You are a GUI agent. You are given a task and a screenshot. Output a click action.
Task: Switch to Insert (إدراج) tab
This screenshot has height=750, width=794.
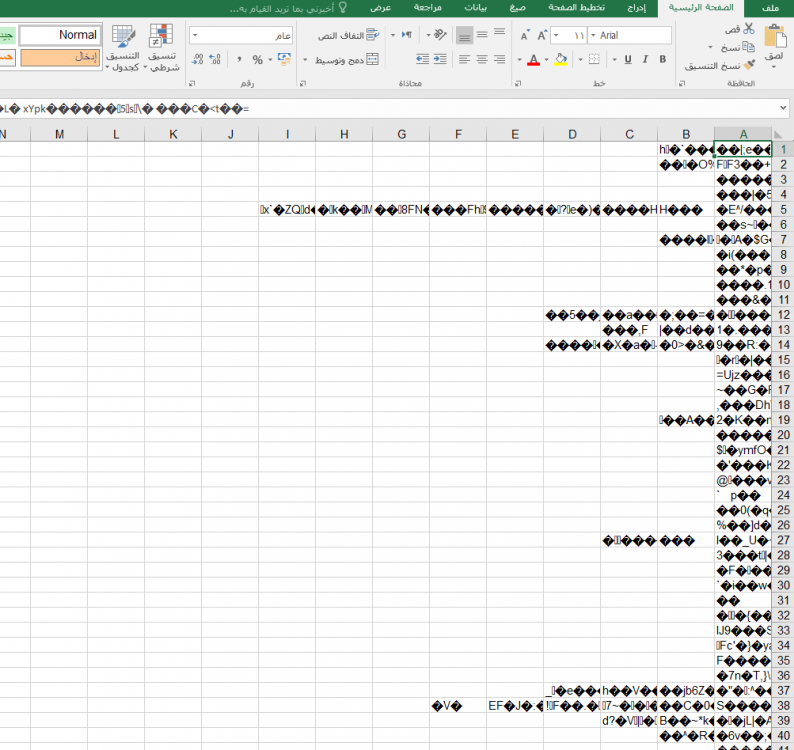(637, 8)
